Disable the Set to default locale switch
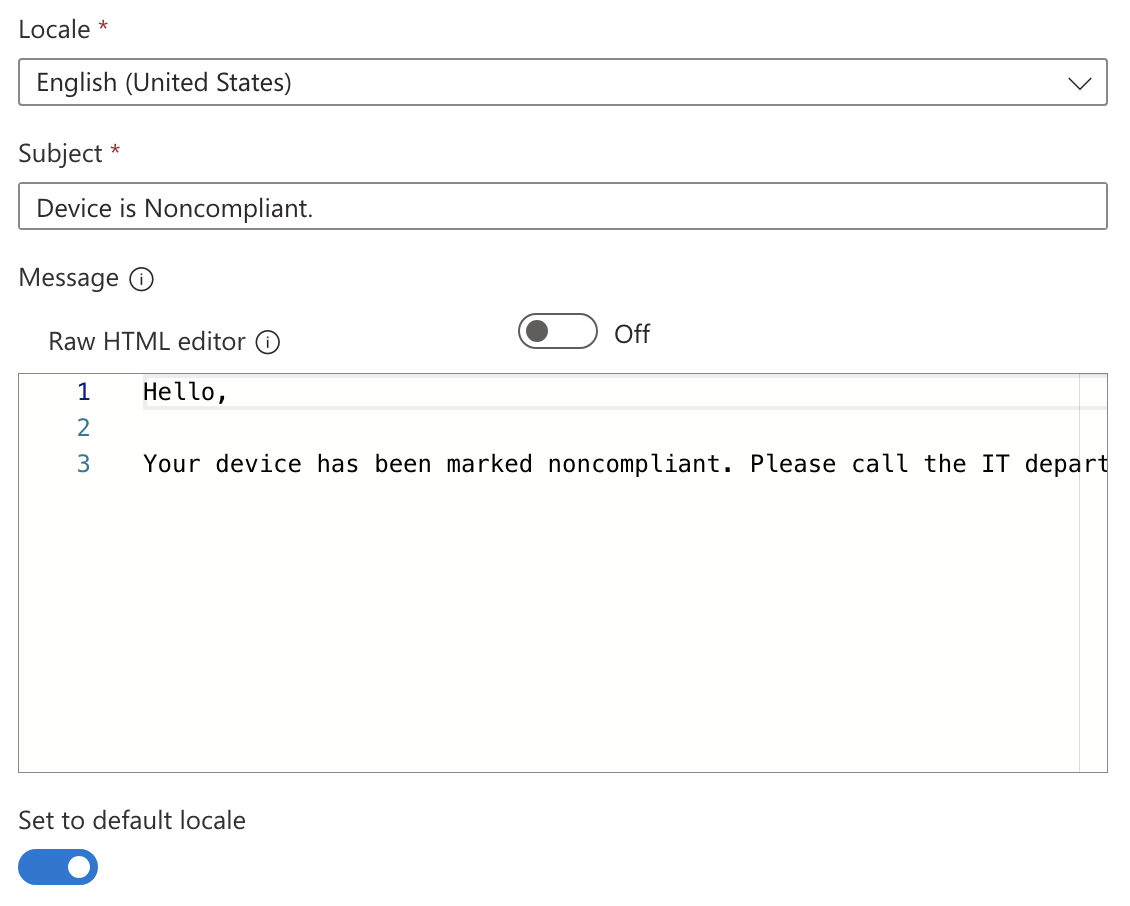This screenshot has height=906, width=1130. pyautogui.click(x=57, y=866)
